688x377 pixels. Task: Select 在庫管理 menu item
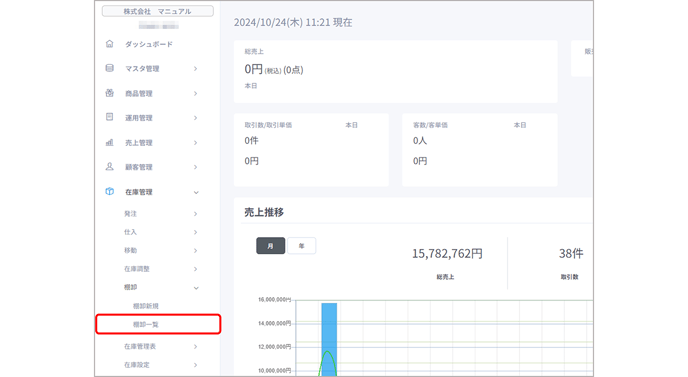pos(139,192)
